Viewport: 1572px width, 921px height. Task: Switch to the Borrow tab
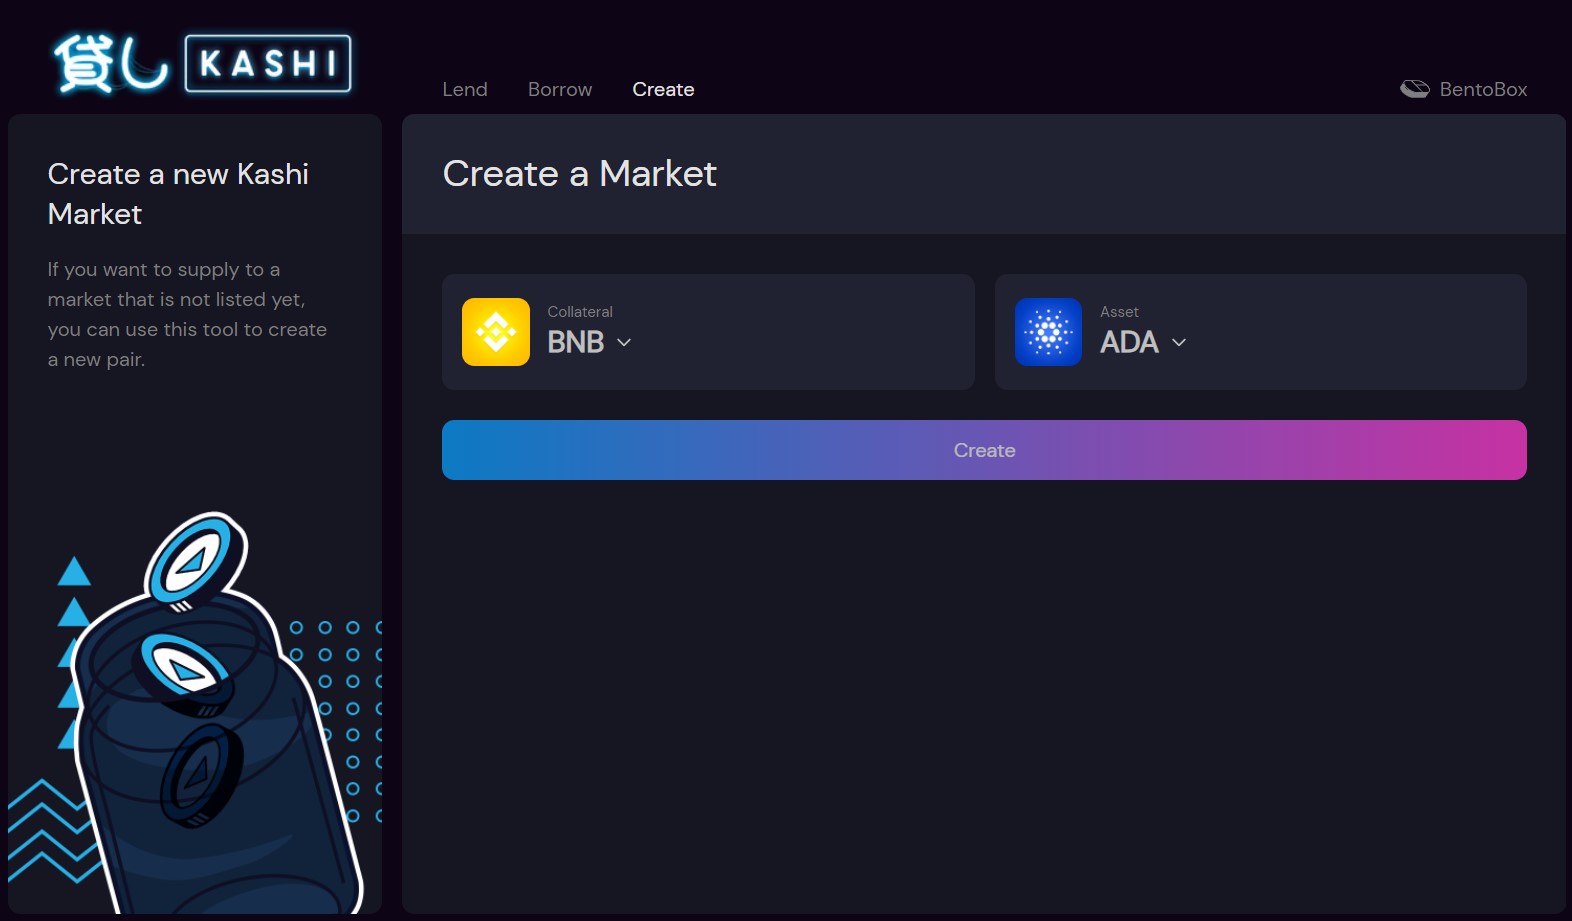tap(560, 89)
